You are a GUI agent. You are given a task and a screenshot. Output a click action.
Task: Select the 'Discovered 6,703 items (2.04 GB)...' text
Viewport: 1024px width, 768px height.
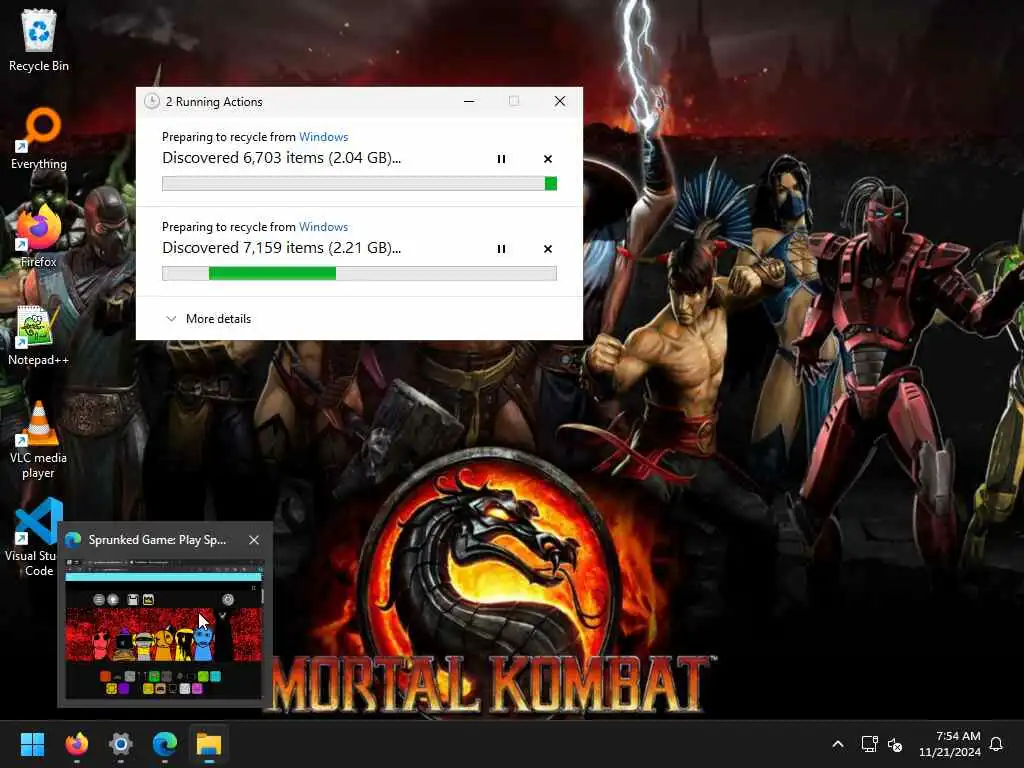coord(281,158)
